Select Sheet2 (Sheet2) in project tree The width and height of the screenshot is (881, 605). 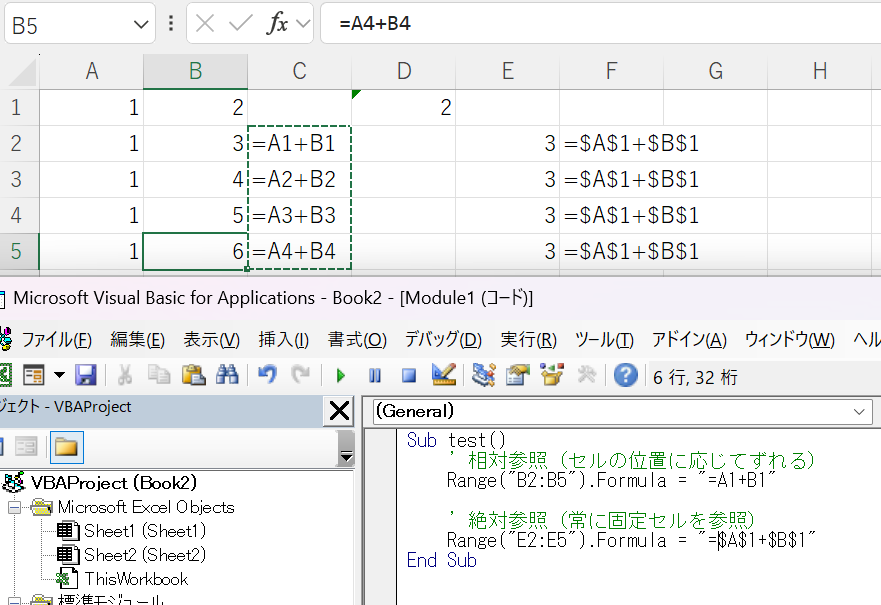[x=145, y=555]
